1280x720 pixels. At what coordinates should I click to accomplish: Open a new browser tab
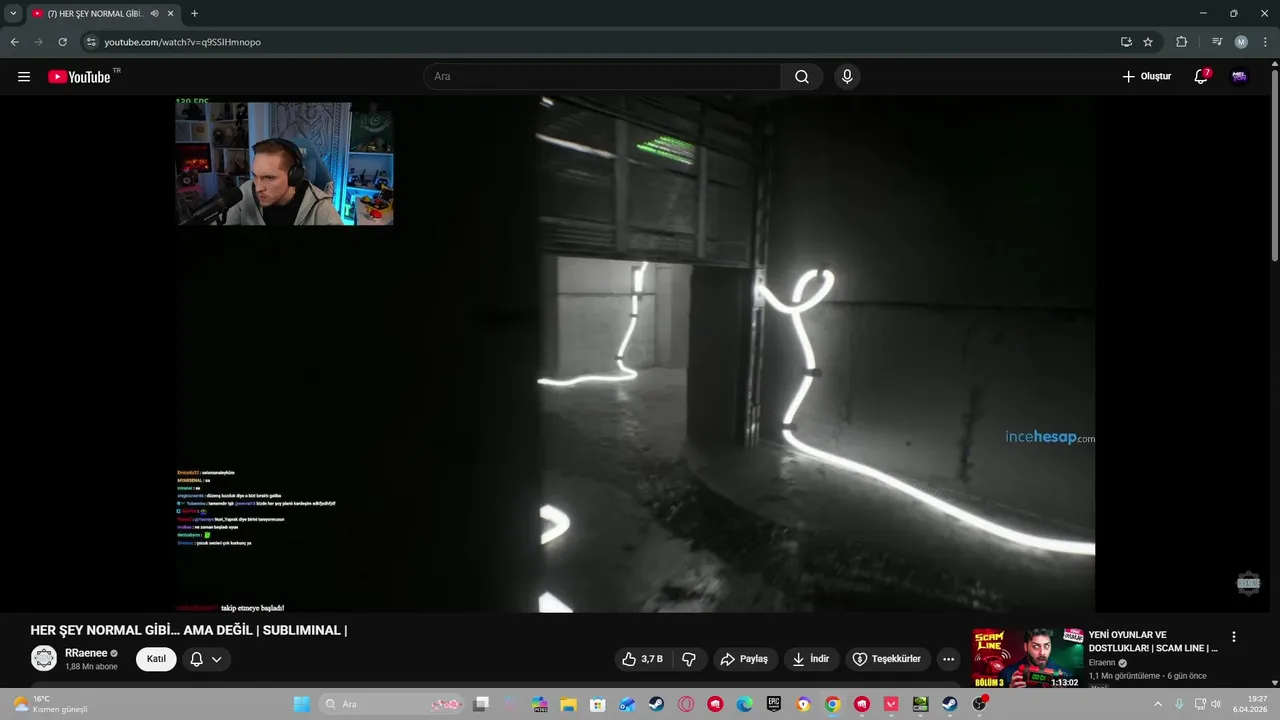(194, 14)
